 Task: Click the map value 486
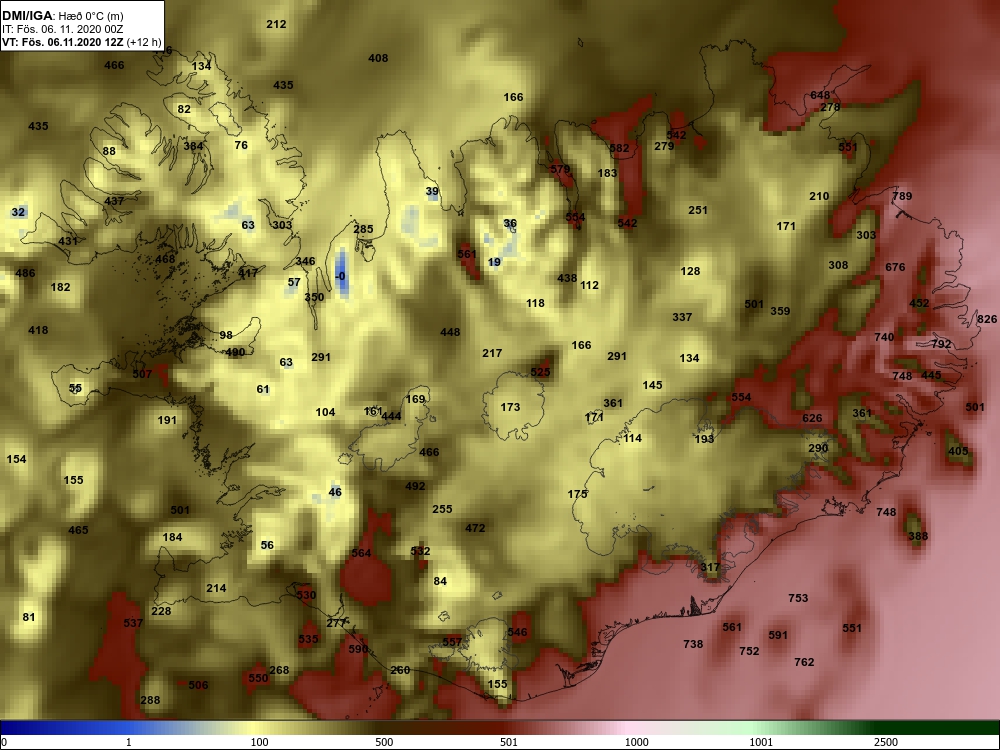26,273
